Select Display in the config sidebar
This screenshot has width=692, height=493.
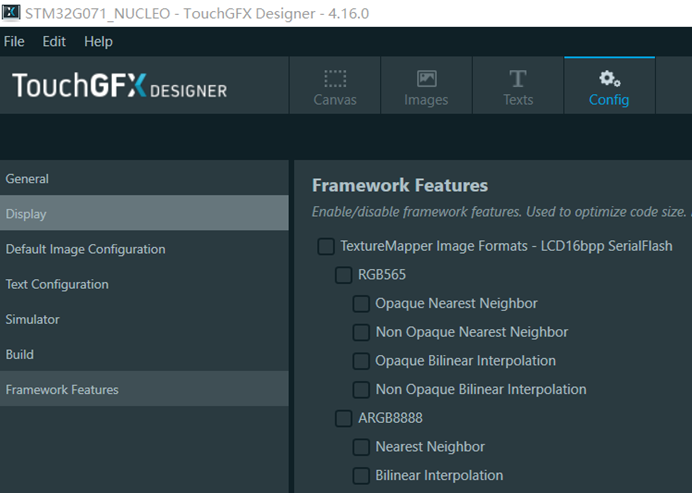click(x=144, y=213)
